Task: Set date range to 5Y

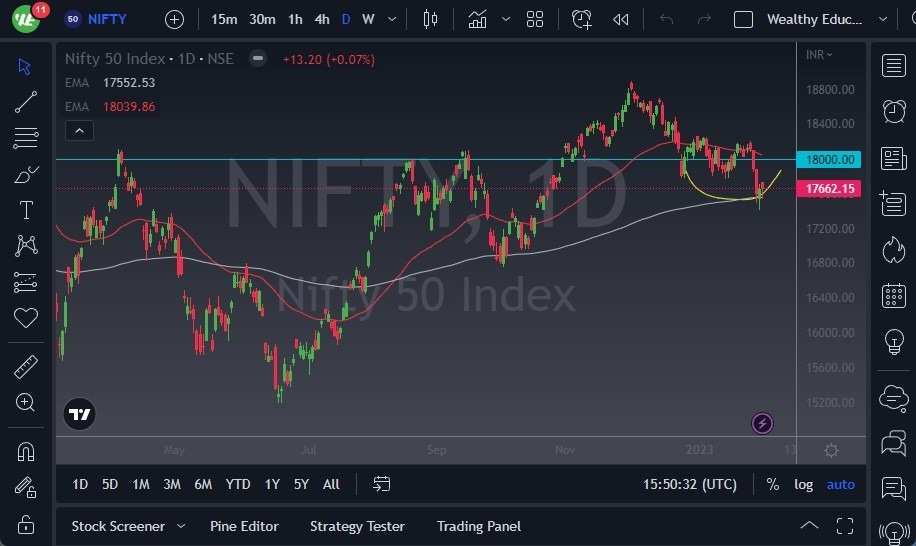Action: [x=301, y=484]
